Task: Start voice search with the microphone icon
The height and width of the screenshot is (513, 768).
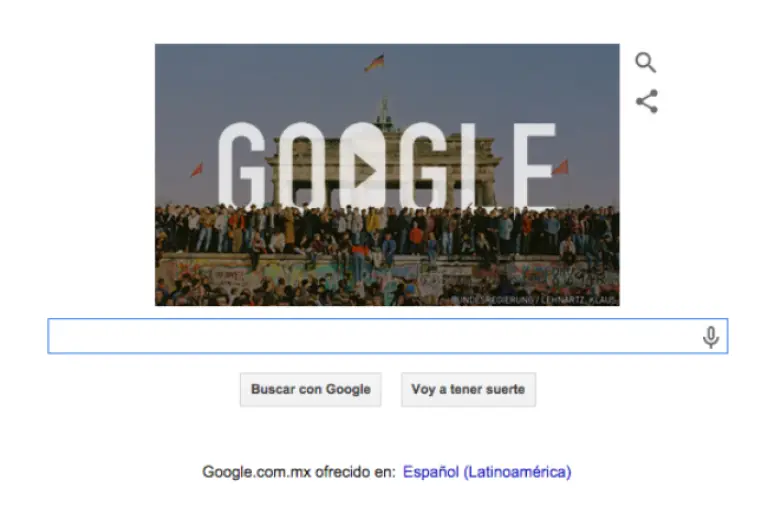Action: 710,337
